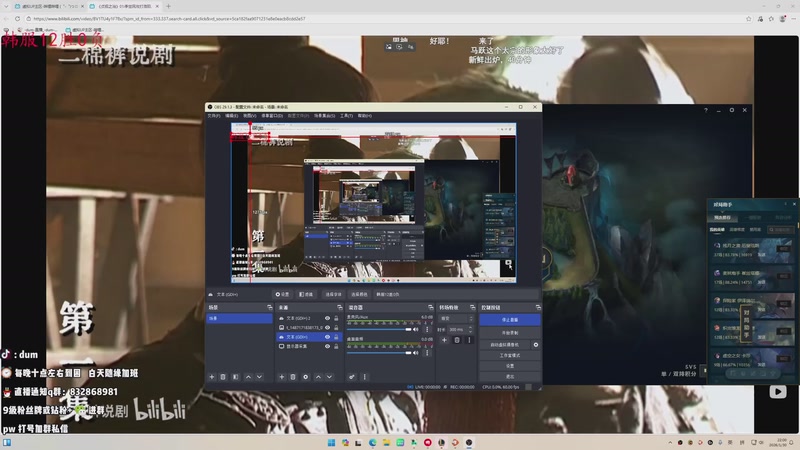
Task: Hide the 文本 (GDI+) 2 source
Action: 327,319
